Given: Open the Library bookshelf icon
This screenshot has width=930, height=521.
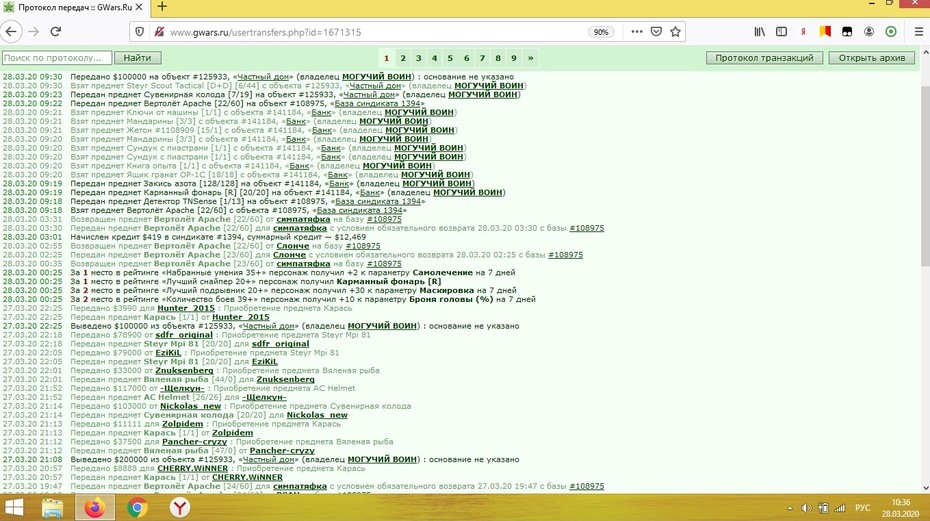Looking at the screenshot, I should (x=759, y=32).
